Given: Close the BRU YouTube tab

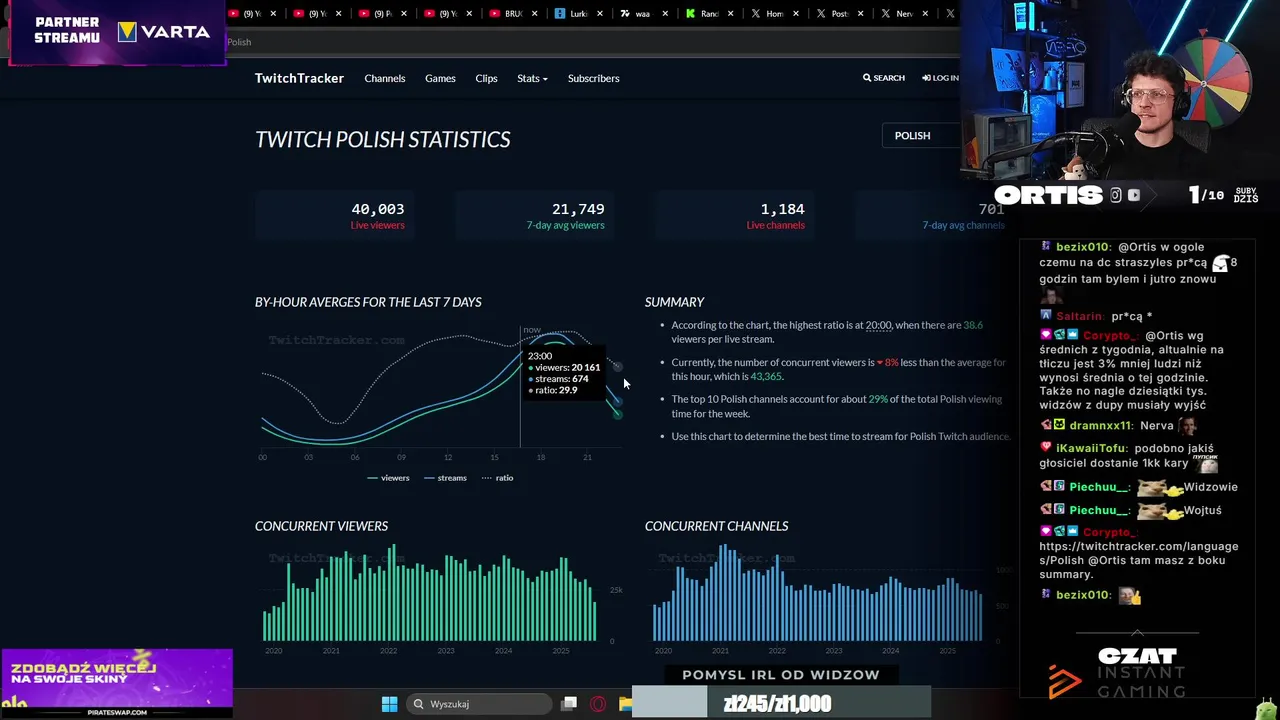Looking at the screenshot, I should (535, 14).
